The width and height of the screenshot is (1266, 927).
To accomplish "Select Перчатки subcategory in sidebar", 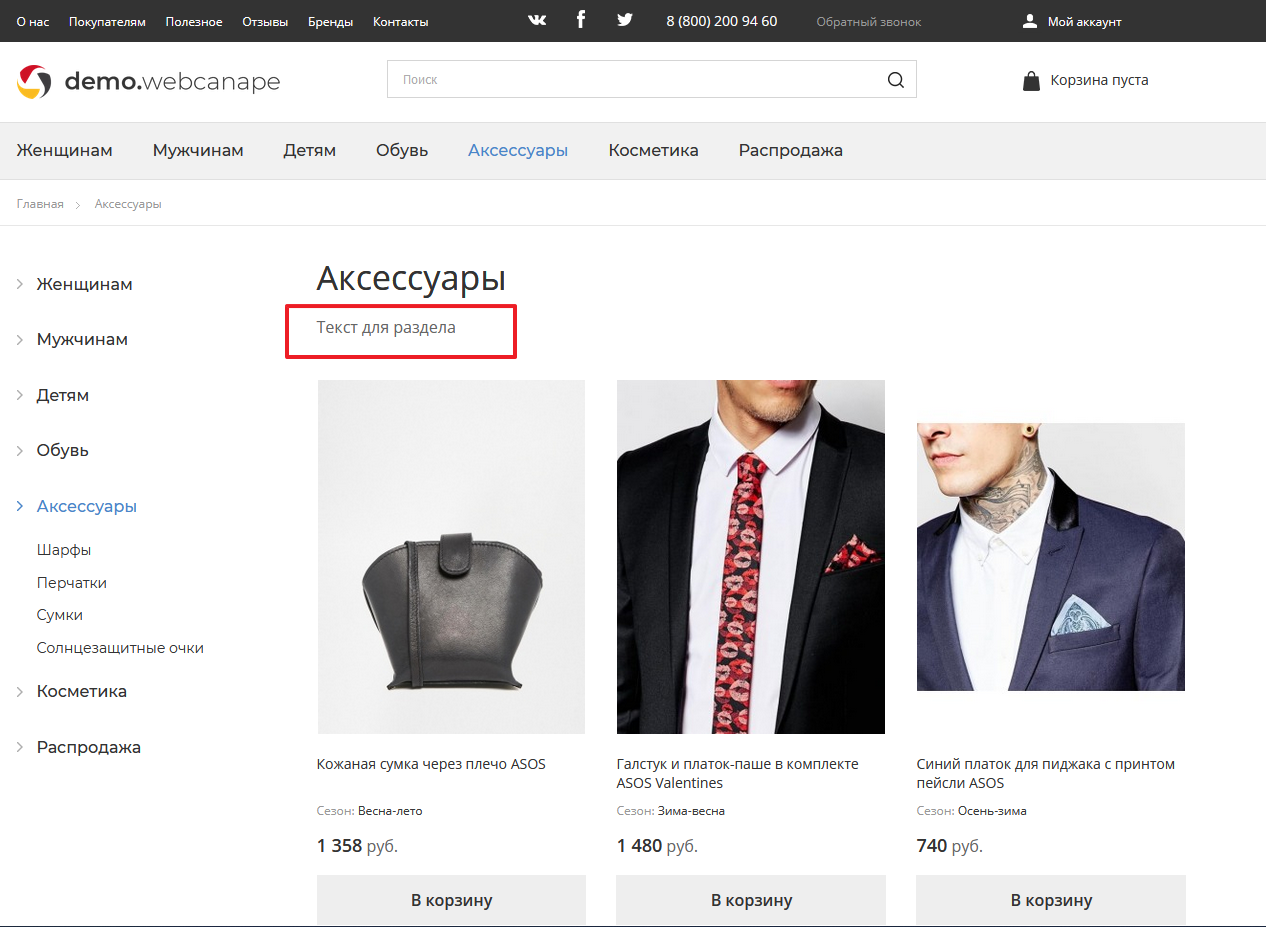I will click(72, 583).
